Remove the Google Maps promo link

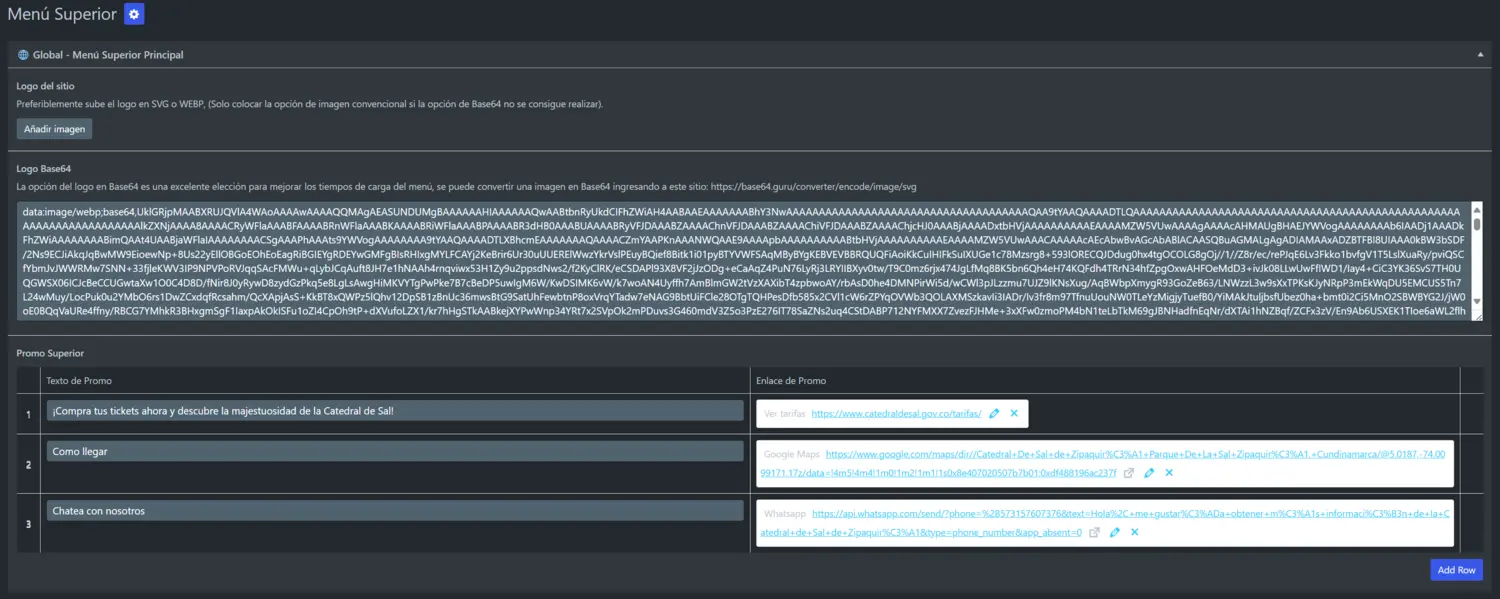[x=1169, y=473]
